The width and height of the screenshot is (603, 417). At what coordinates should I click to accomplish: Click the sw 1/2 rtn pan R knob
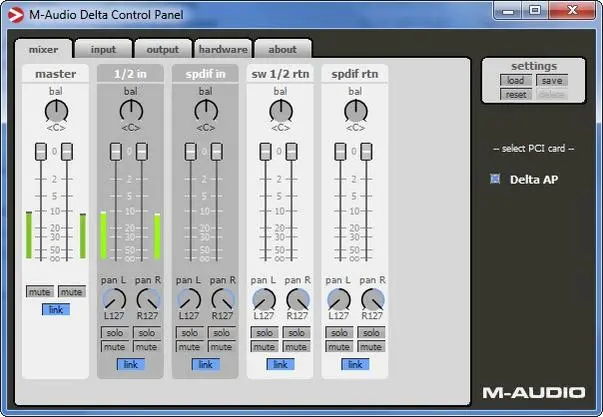pyautogui.click(x=298, y=300)
